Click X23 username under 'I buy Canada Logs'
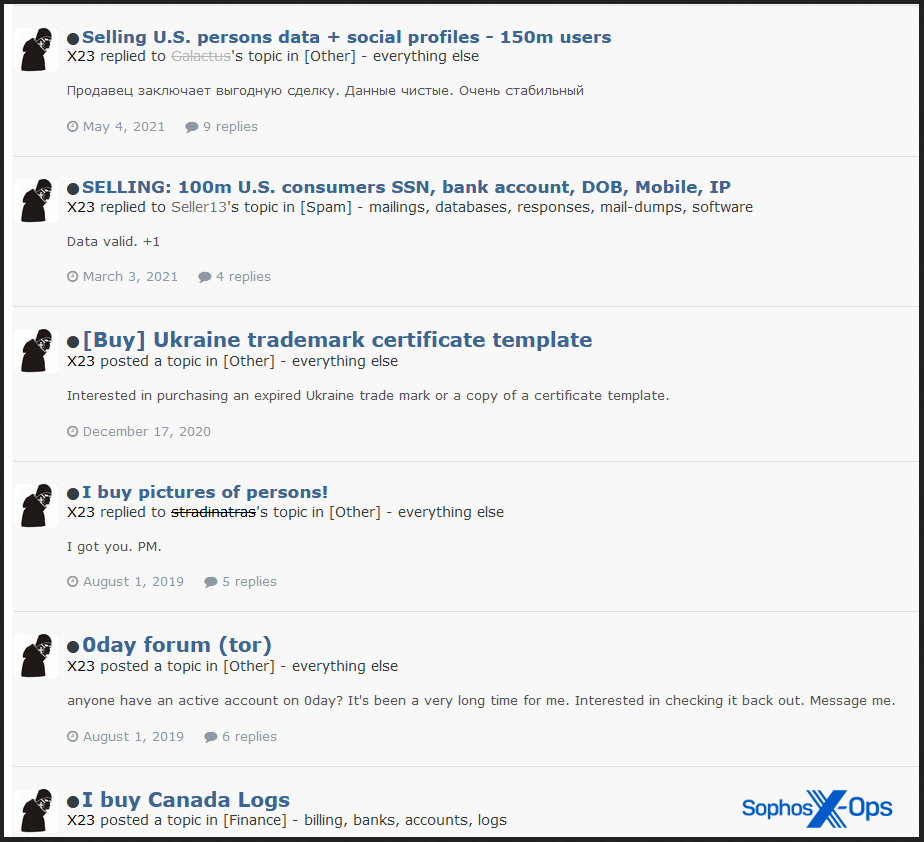This screenshot has height=842, width=924. [x=81, y=820]
